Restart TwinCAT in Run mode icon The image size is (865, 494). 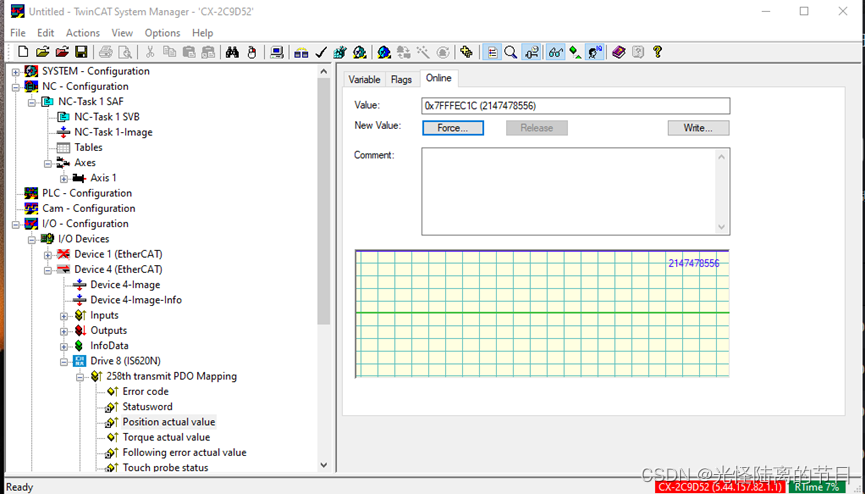360,52
